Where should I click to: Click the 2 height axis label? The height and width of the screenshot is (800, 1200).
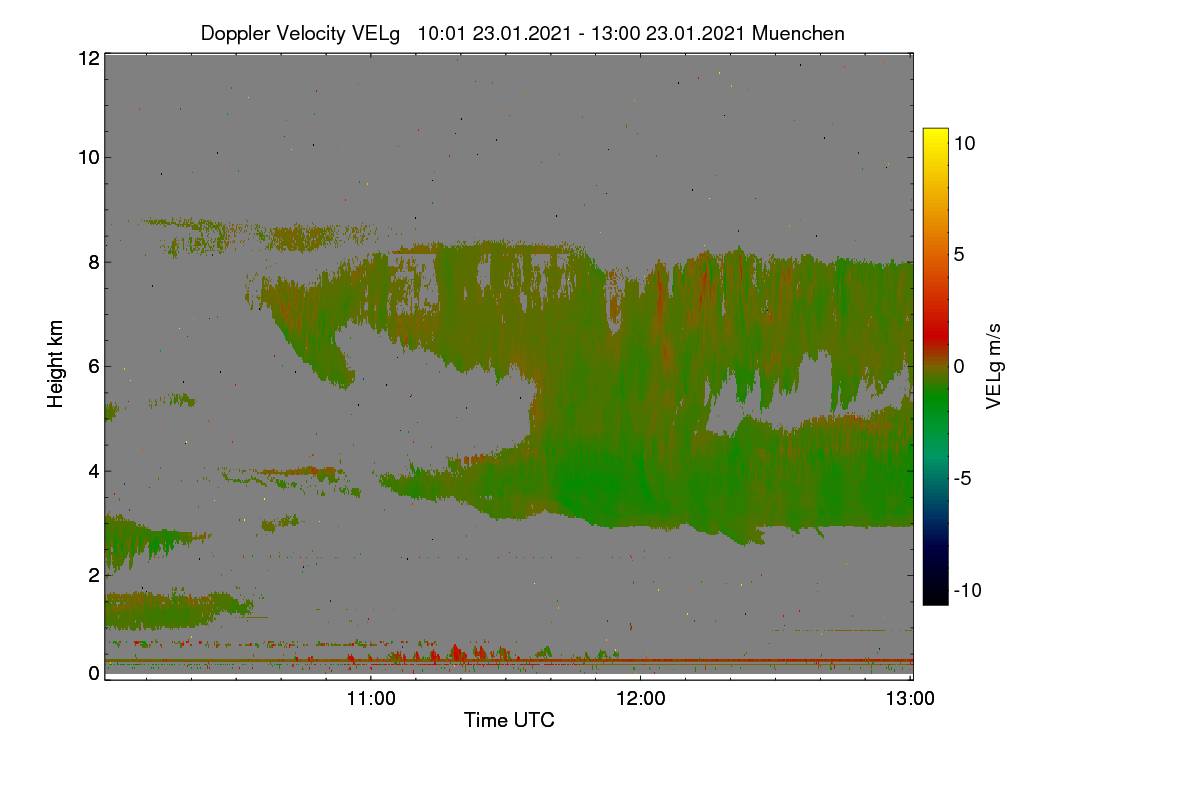94,575
